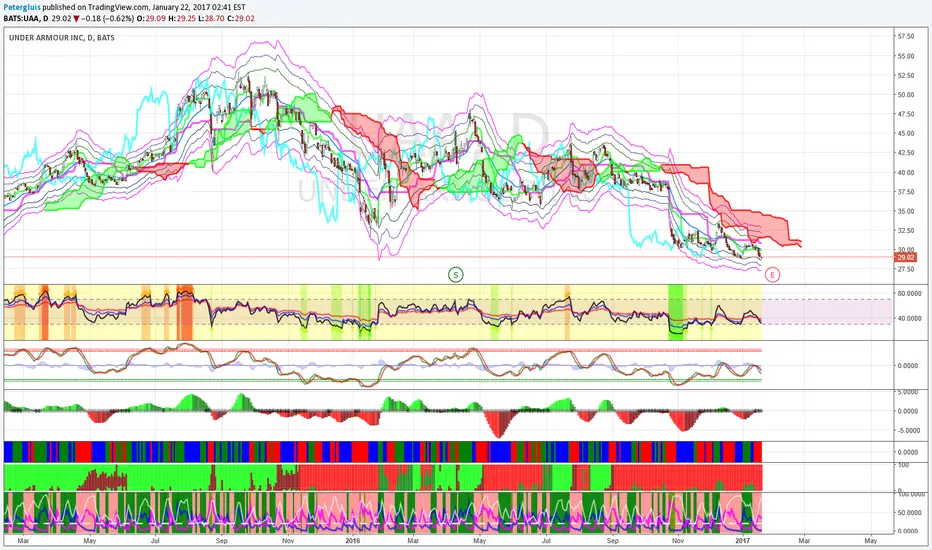Open the Petergluis author profile link

click(x=22, y=8)
